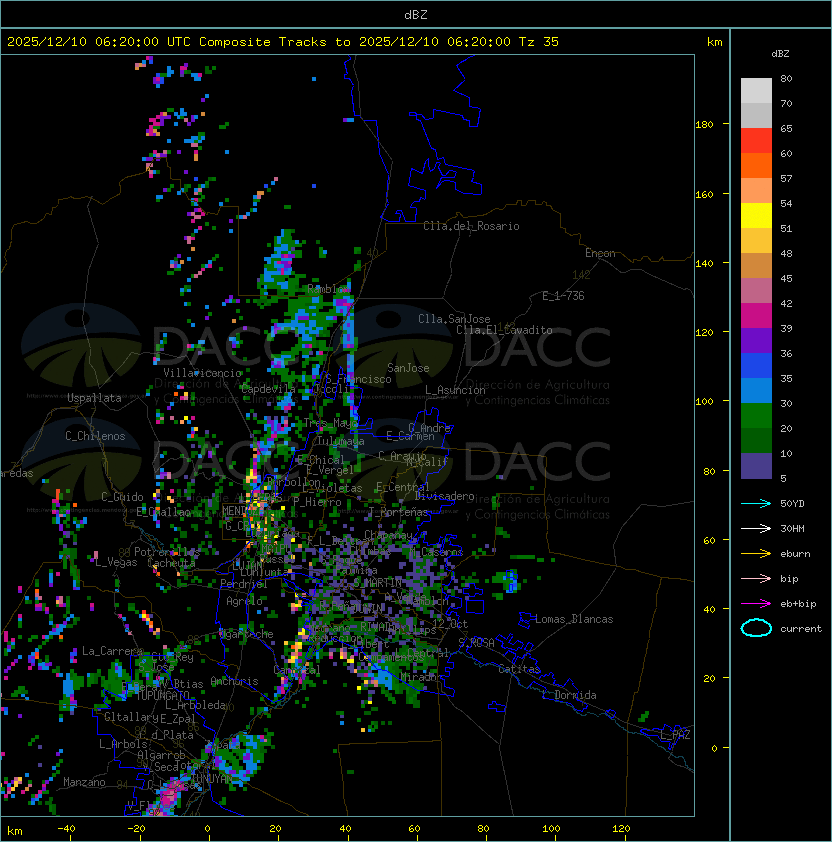
Task: Pick the gold 48-51 dBZ swatch
Action: [x=756, y=241]
